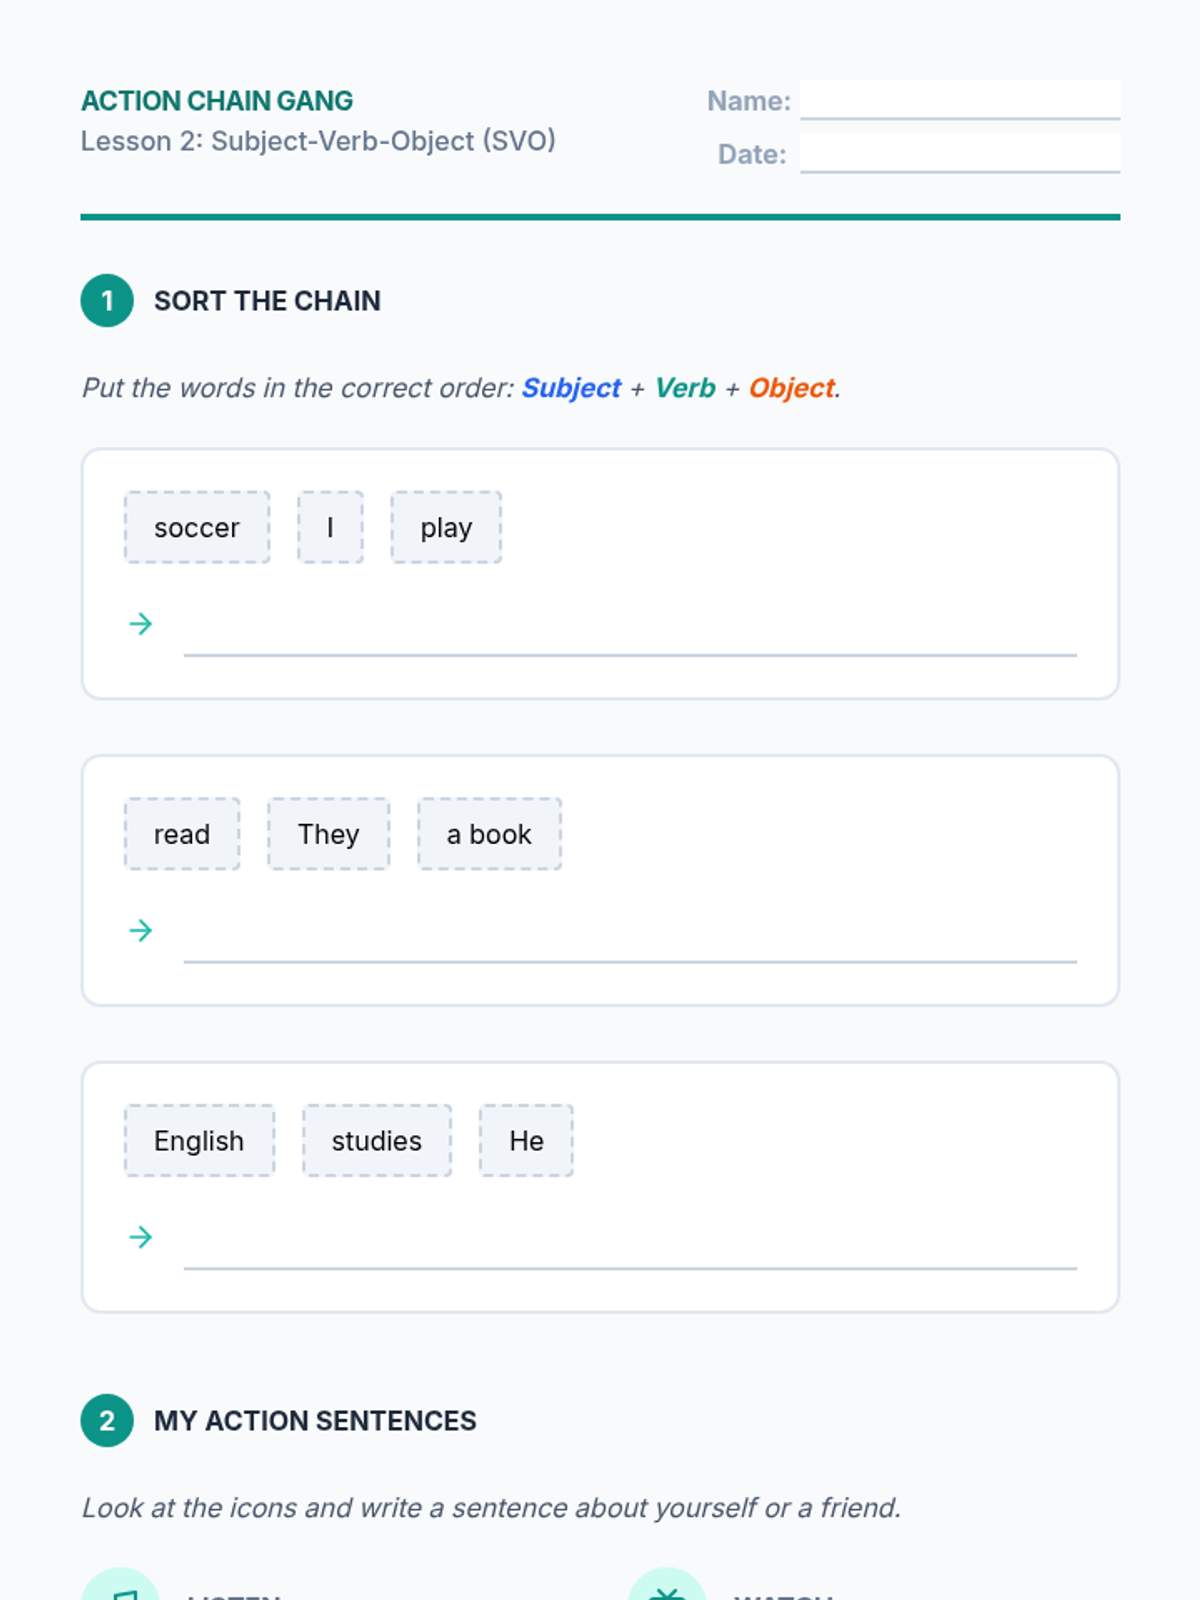Image resolution: width=1200 pixels, height=1600 pixels.
Task: Click the number 1 section badge
Action: pyautogui.click(x=107, y=301)
